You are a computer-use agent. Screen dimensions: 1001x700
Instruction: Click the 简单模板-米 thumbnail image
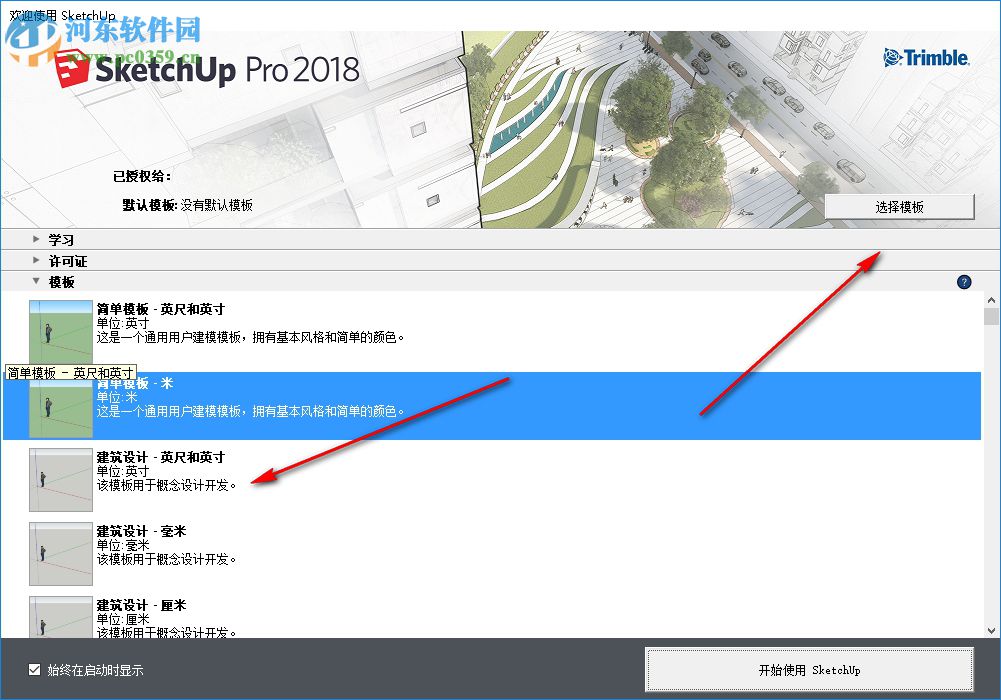tap(60, 405)
